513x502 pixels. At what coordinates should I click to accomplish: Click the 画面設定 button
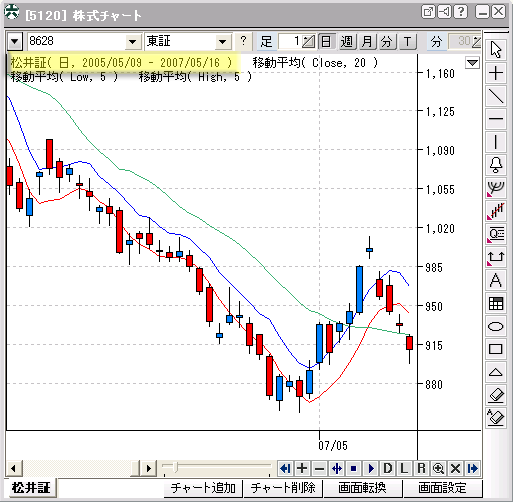click(442, 488)
